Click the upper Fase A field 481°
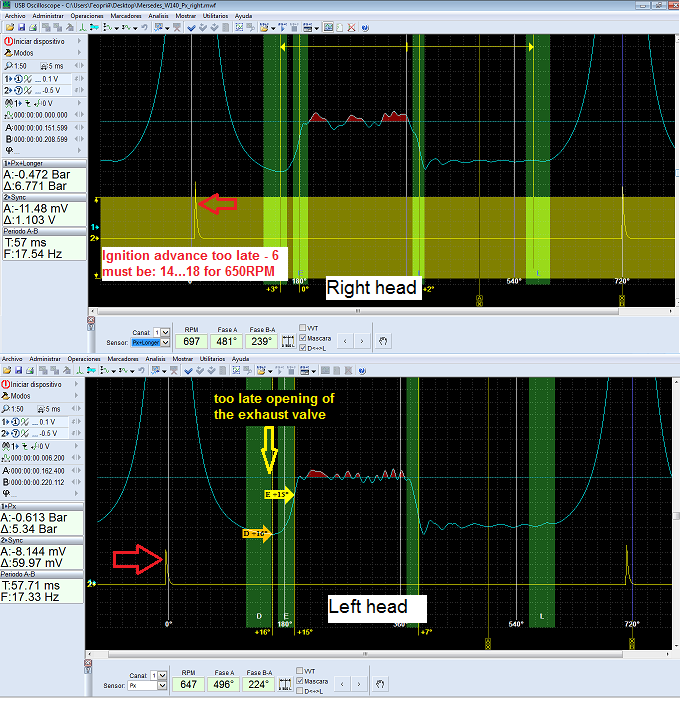This screenshot has width=681, height=702. click(226, 342)
